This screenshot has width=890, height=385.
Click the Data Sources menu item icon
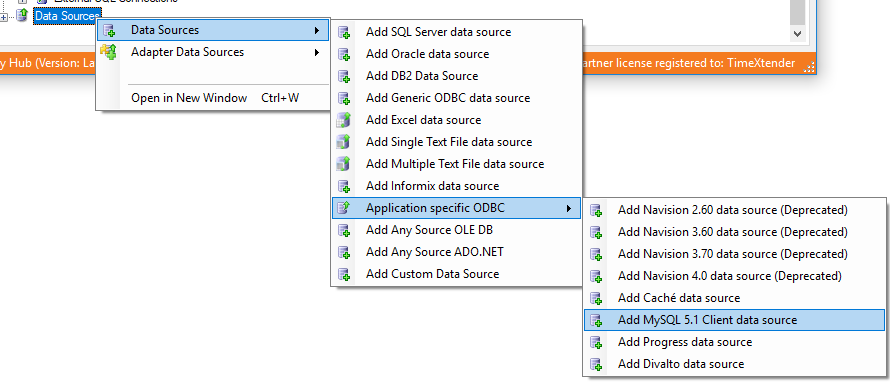point(109,31)
